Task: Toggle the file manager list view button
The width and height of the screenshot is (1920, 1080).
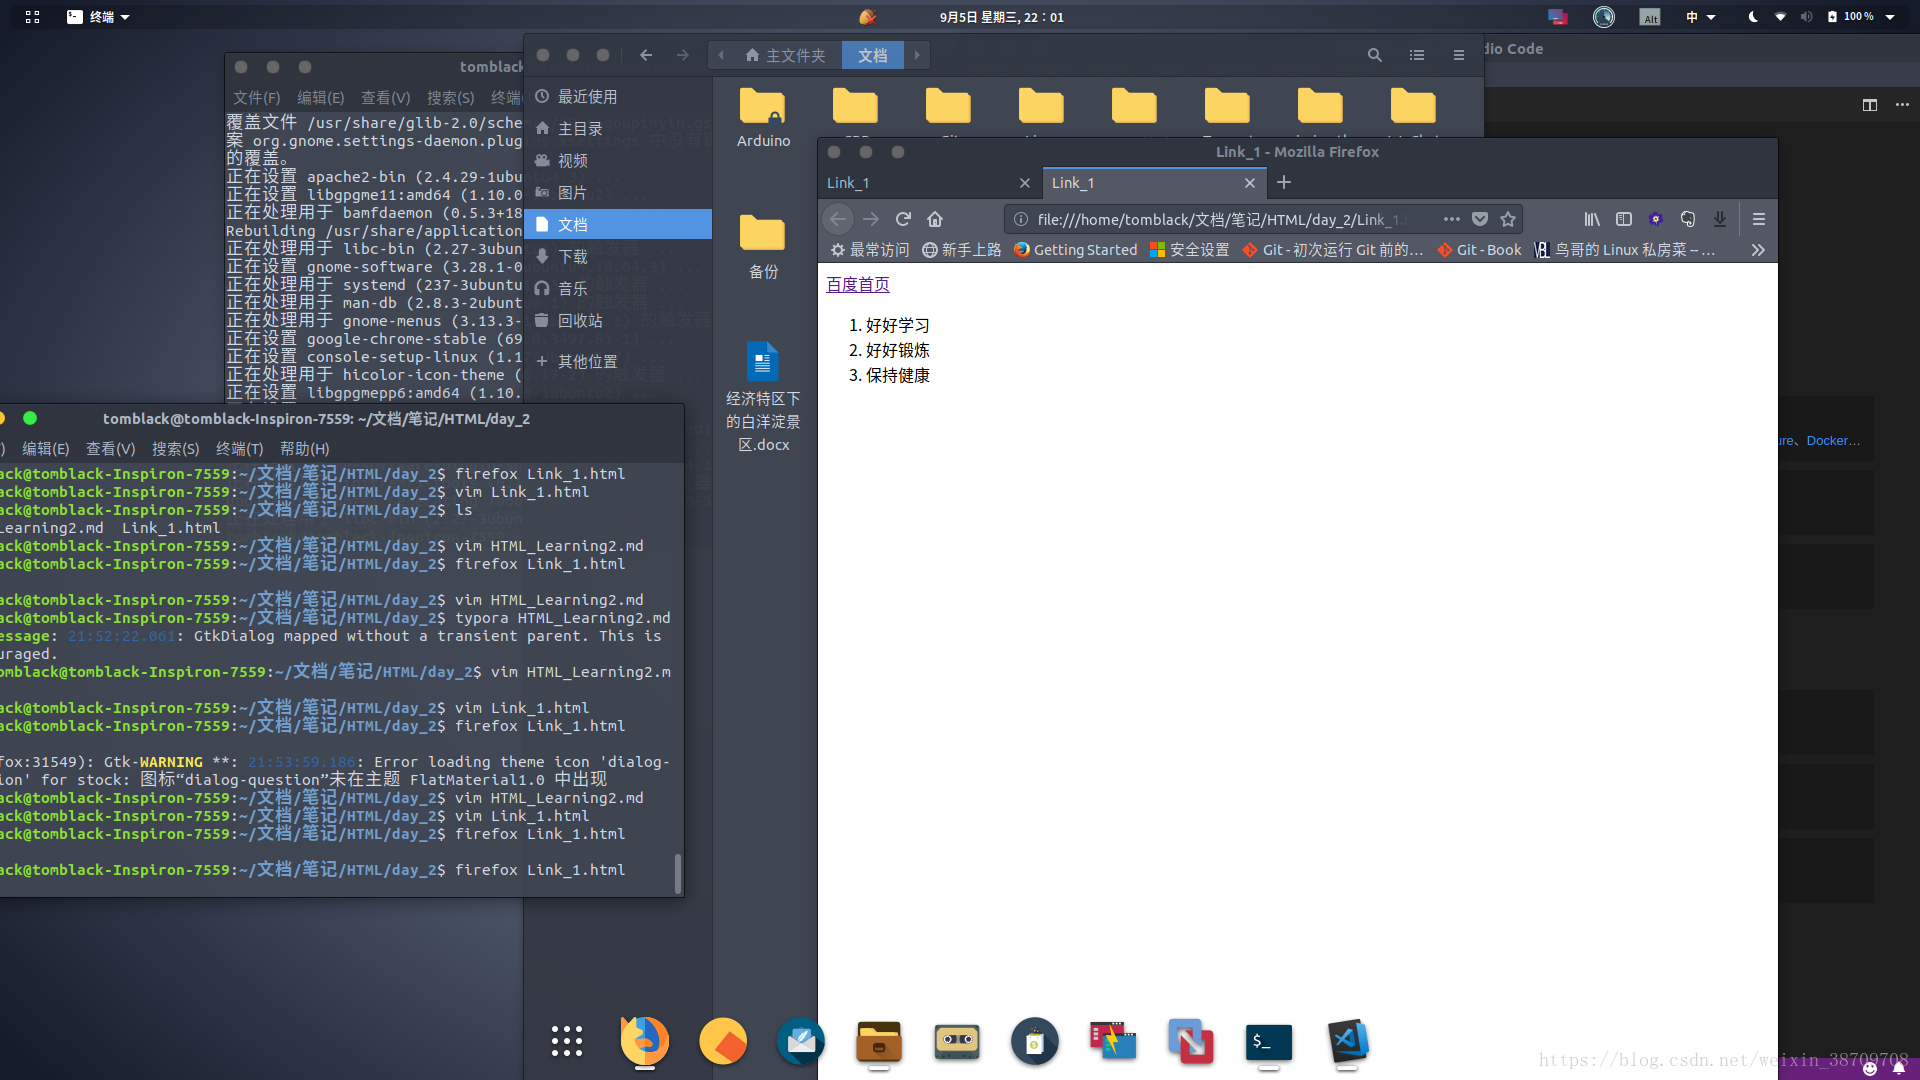Action: (x=1417, y=55)
